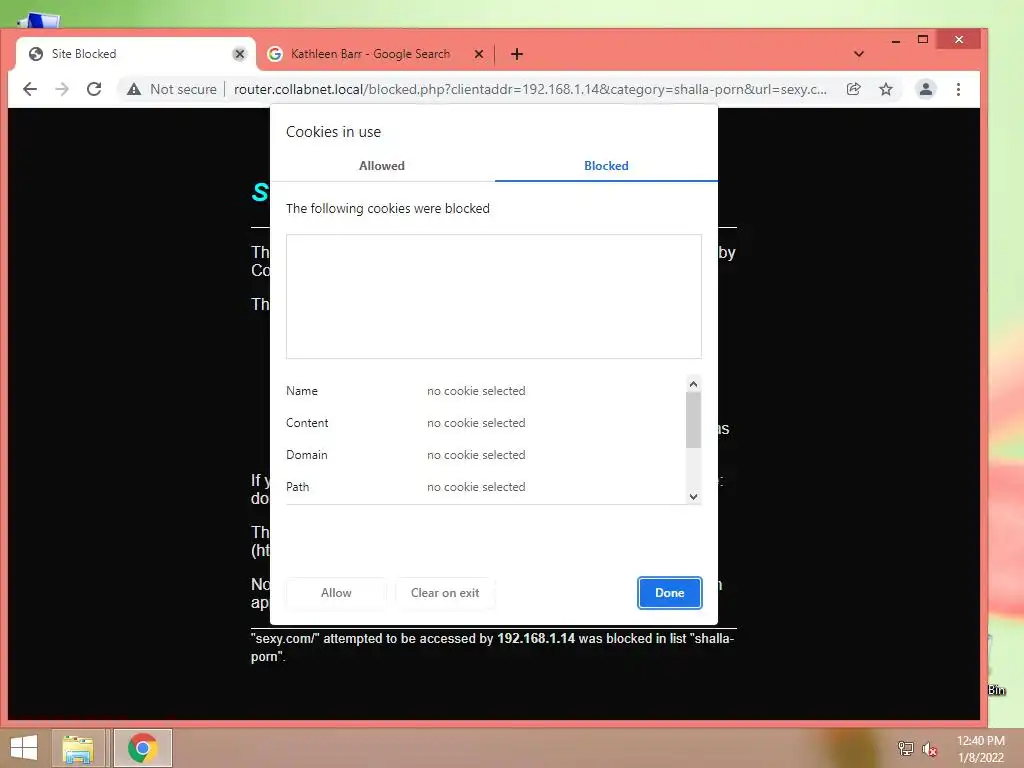Close the Kathleen Barr Google Search tab

click(x=479, y=54)
